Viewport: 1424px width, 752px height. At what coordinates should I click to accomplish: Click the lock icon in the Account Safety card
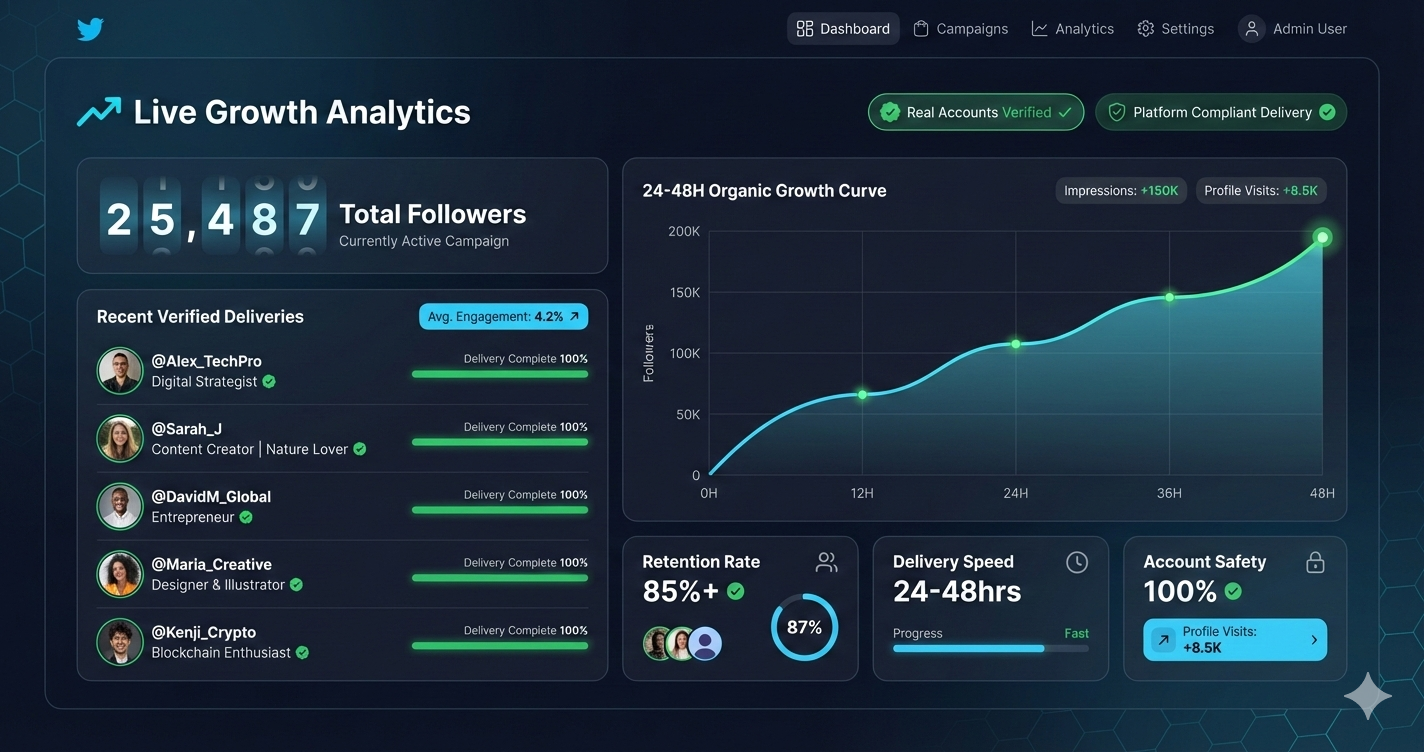[1316, 562]
